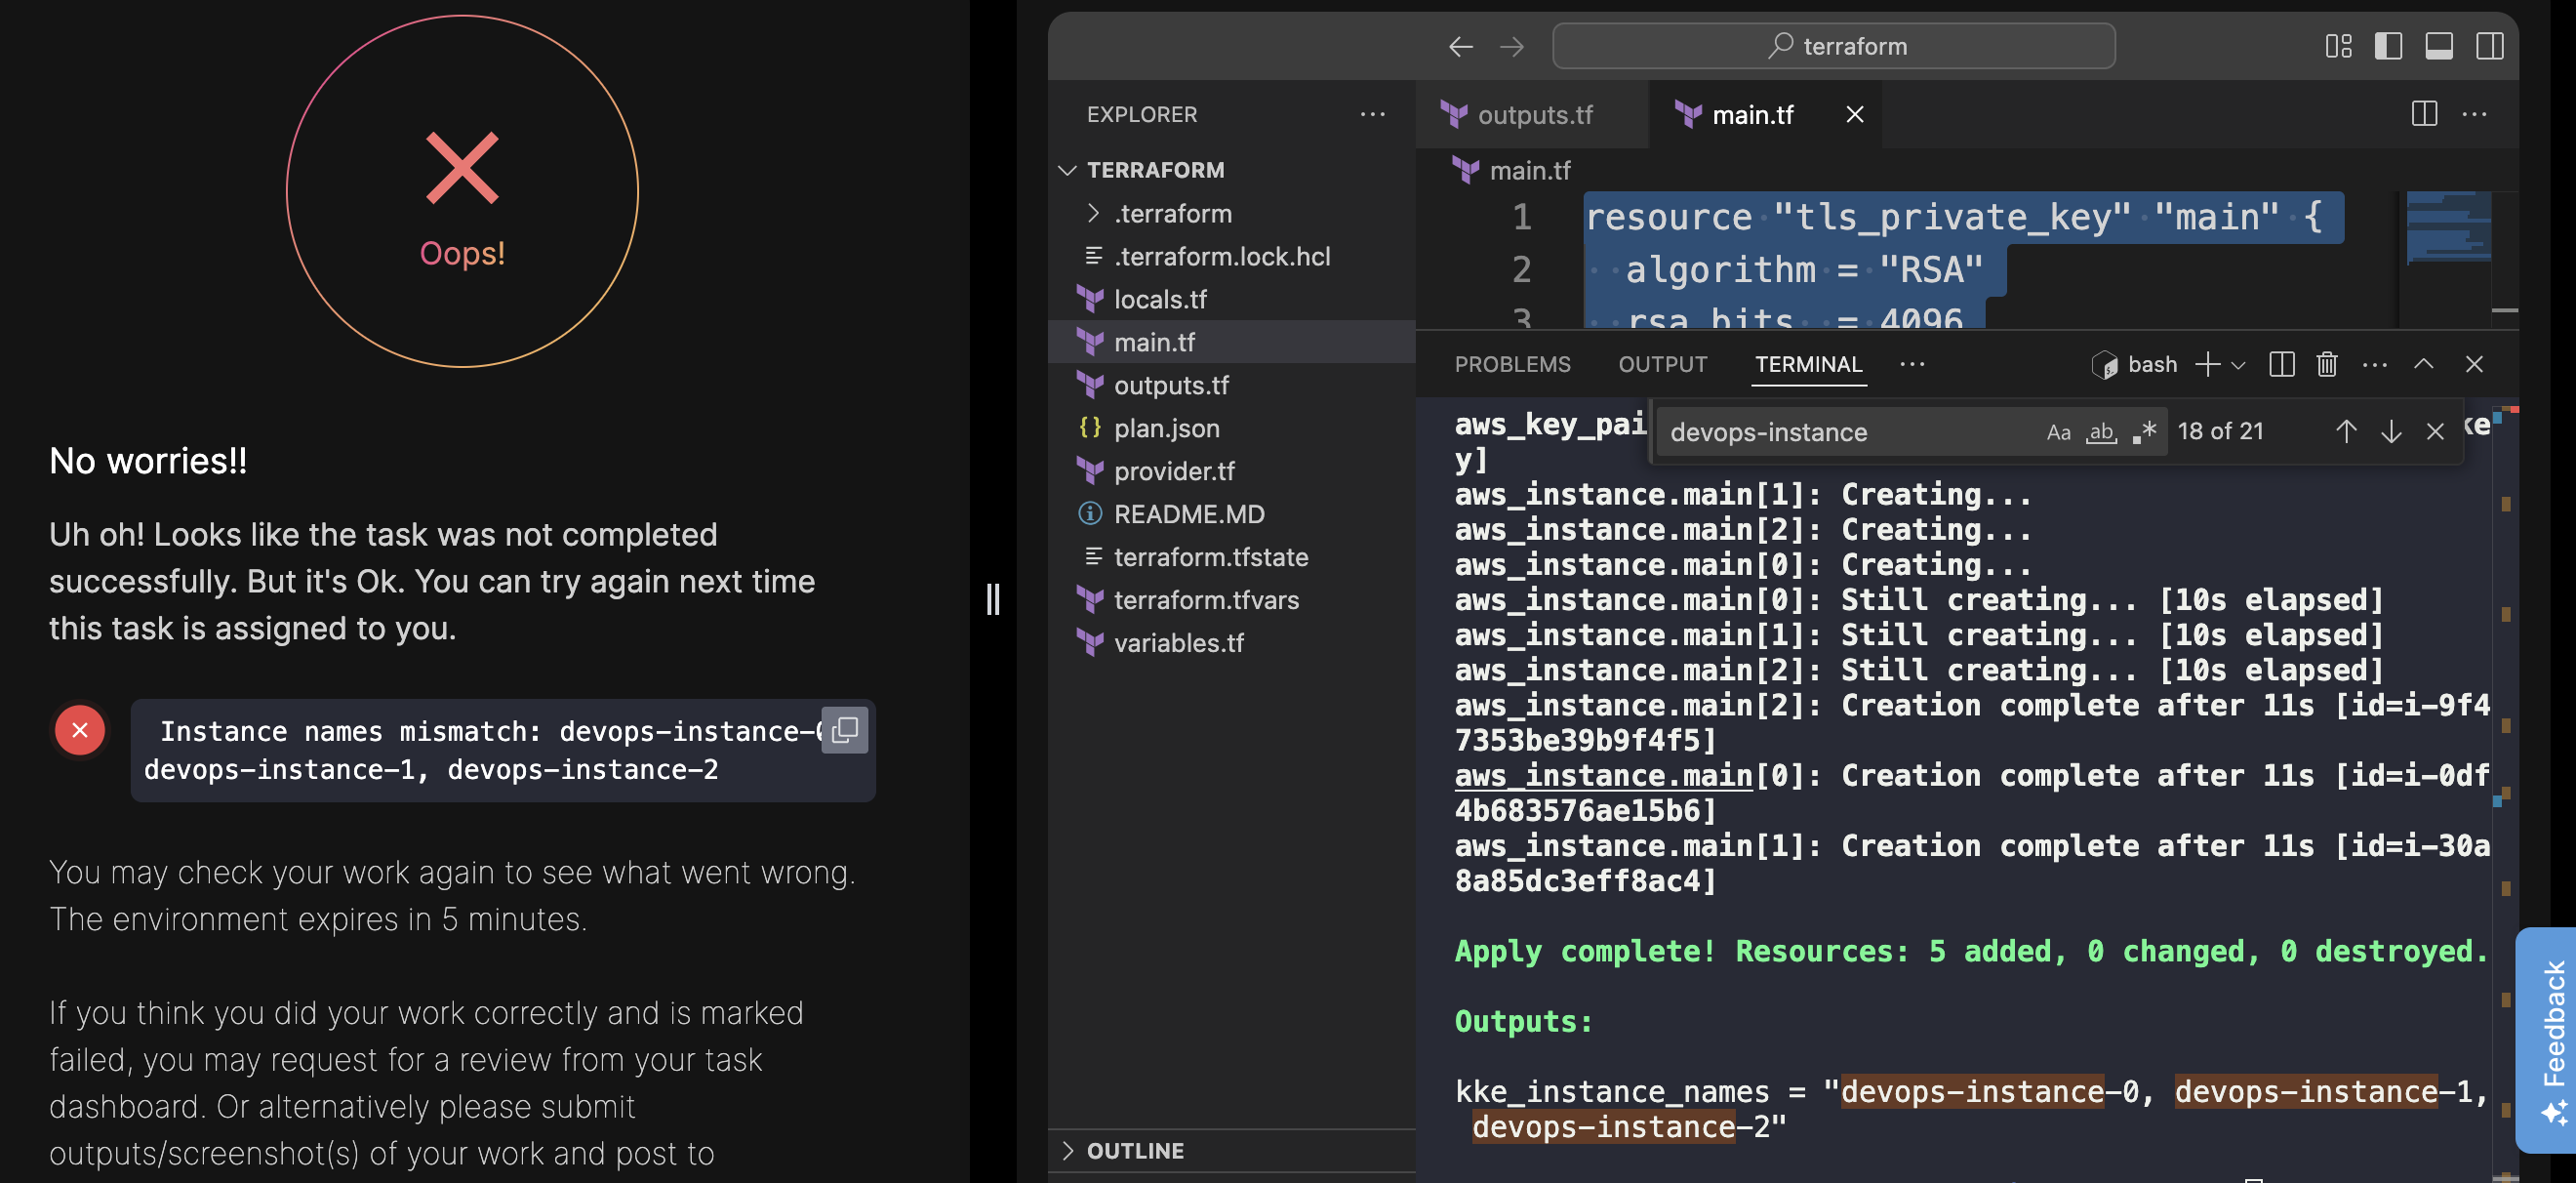The width and height of the screenshot is (2576, 1183).
Task: Open the PROBLEMS panel tab
Action: tap(1512, 364)
